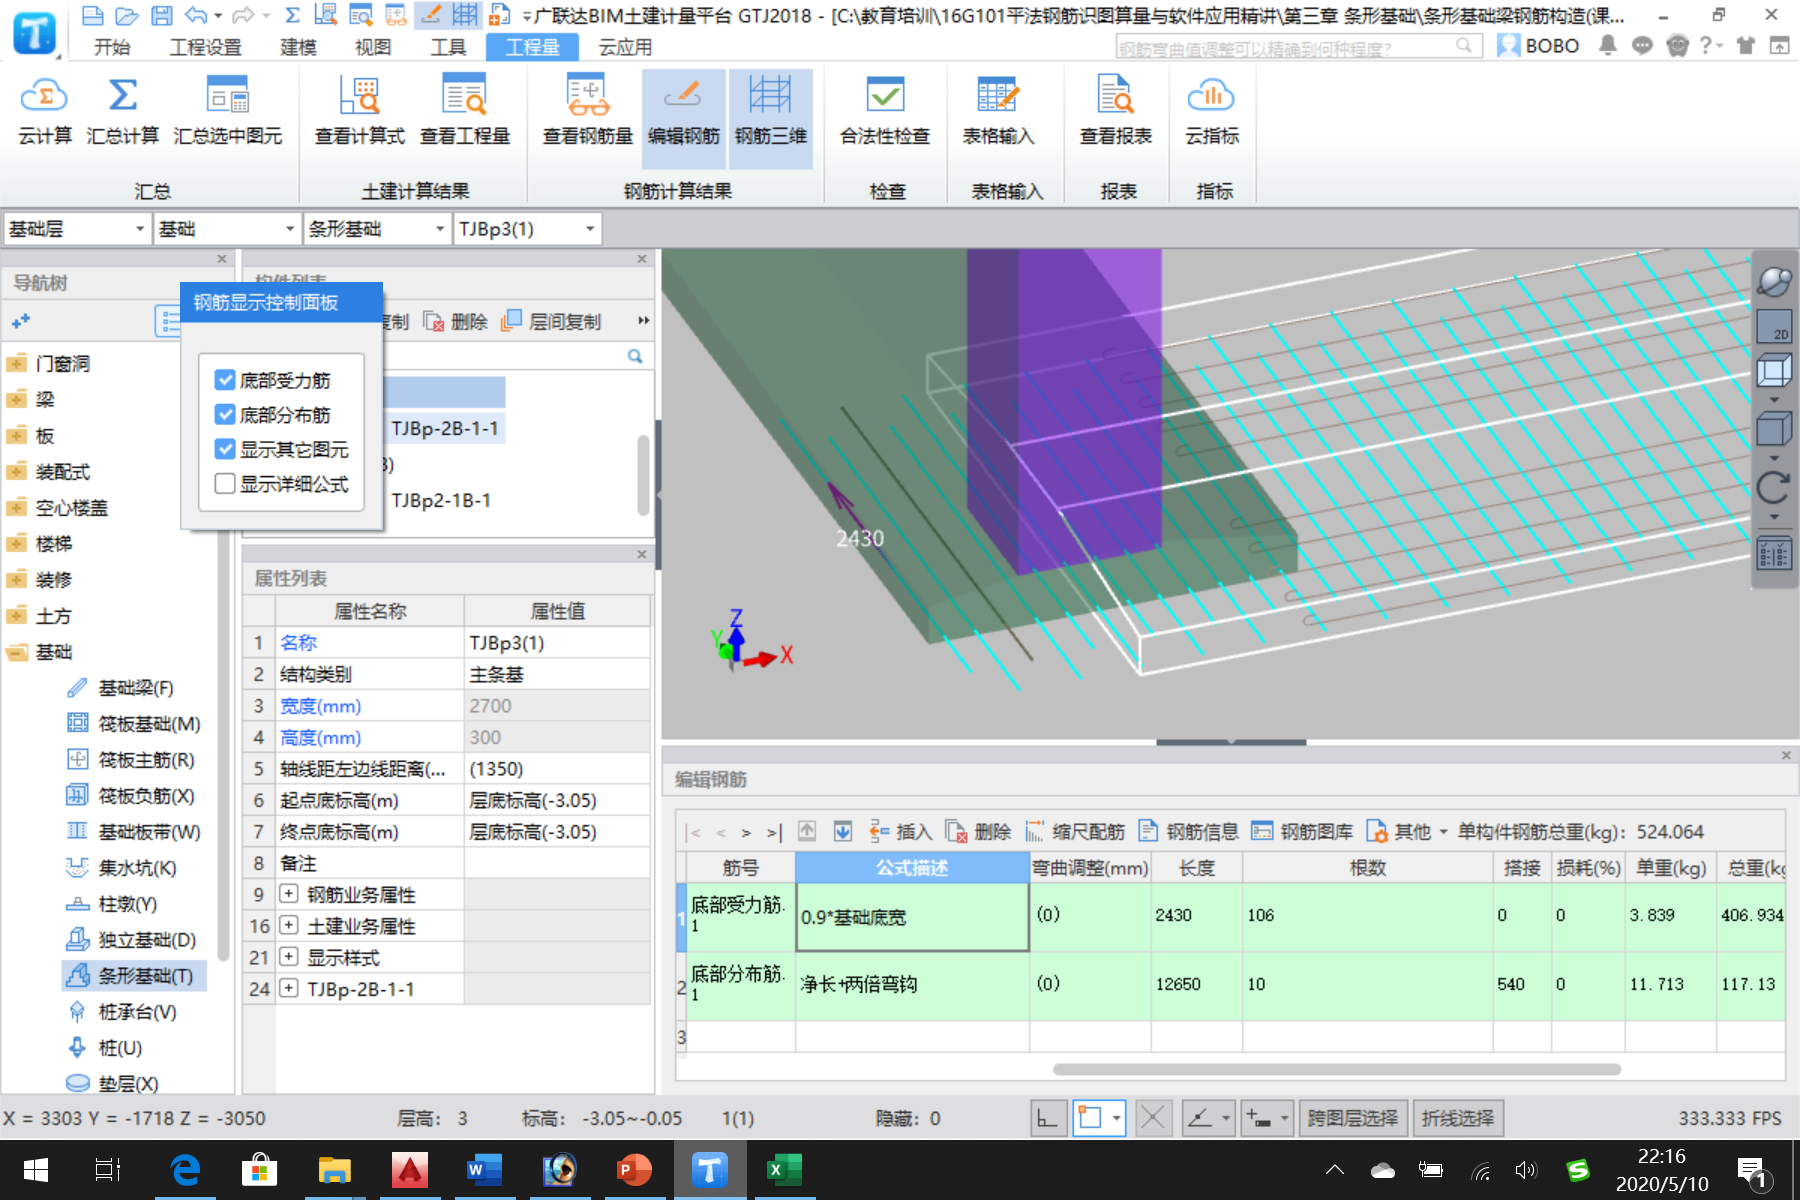This screenshot has height=1200, width=1800.
Task: Expand 土建业务属性 property group
Action: point(288,926)
